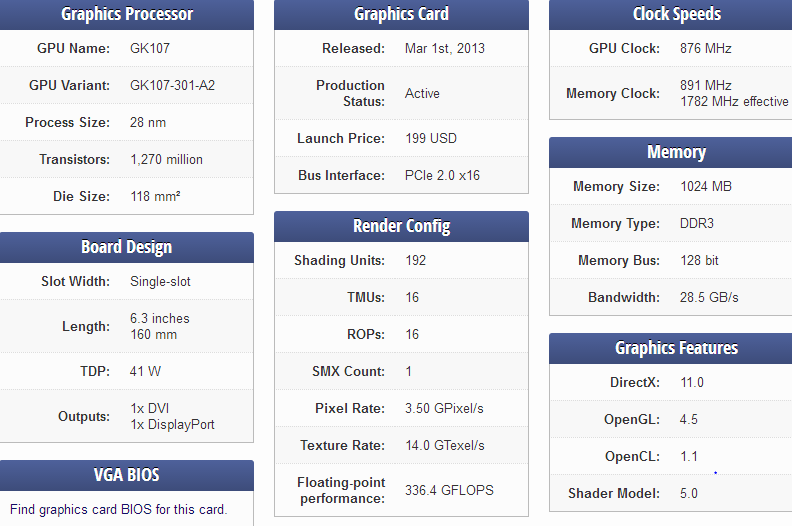The width and height of the screenshot is (792, 526).
Task: Click the Graphics Card section header
Action: 402,14
